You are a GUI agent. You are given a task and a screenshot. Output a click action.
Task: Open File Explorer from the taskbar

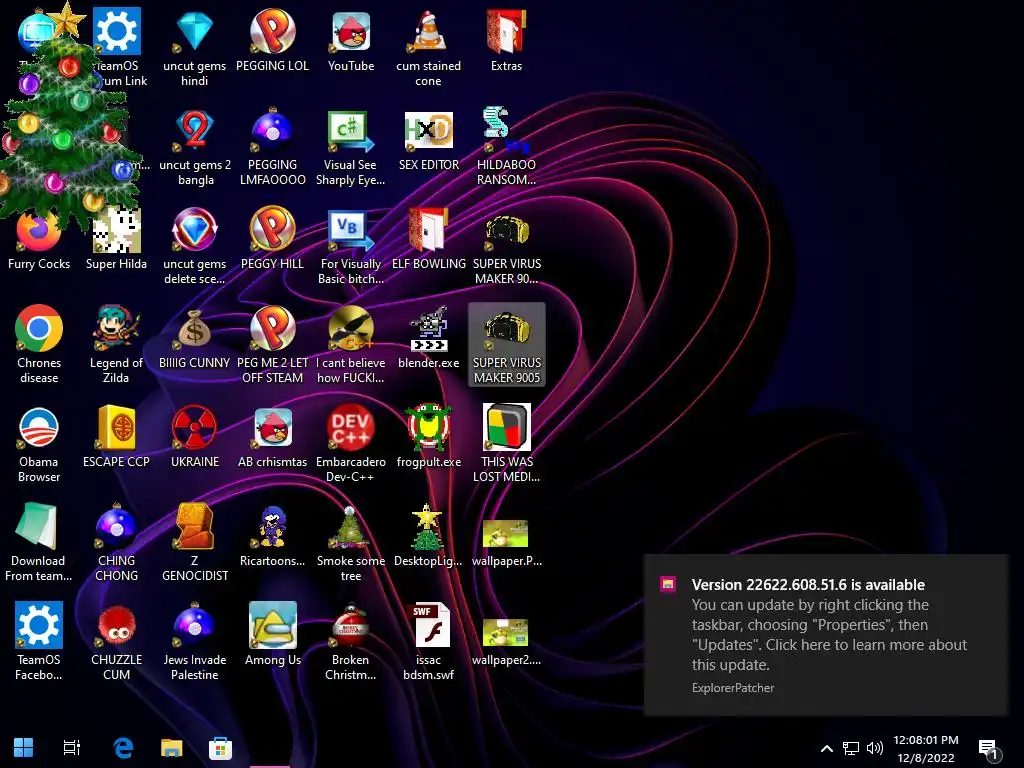172,748
